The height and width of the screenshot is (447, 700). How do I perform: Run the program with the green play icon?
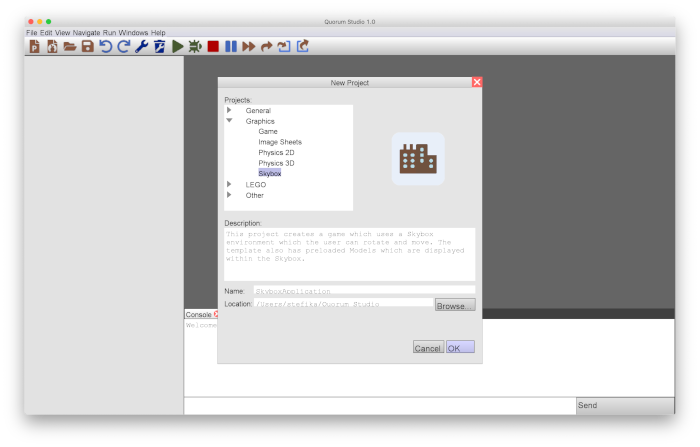[x=178, y=46]
